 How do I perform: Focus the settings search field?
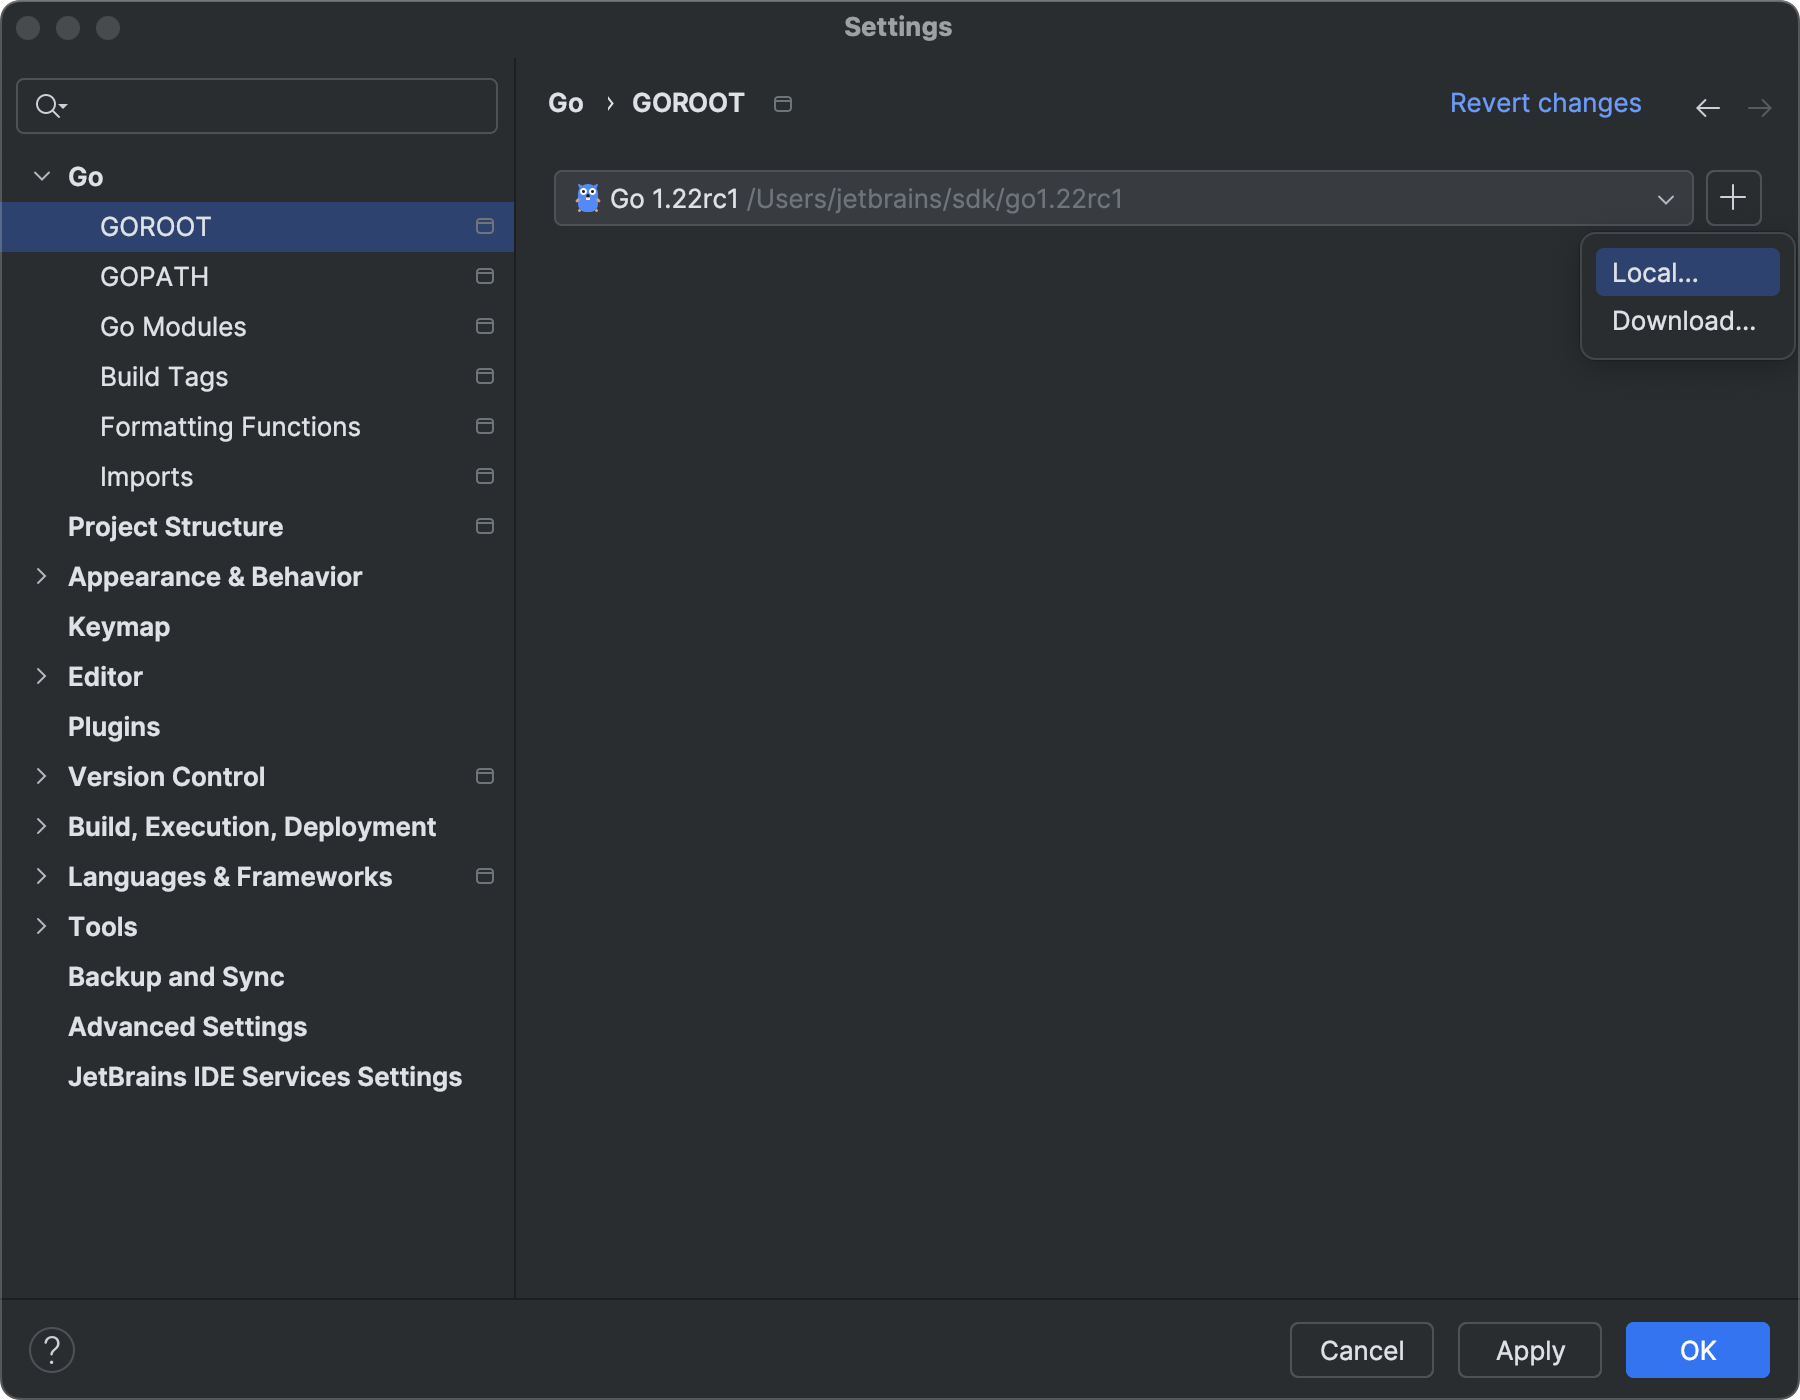(x=280, y=106)
